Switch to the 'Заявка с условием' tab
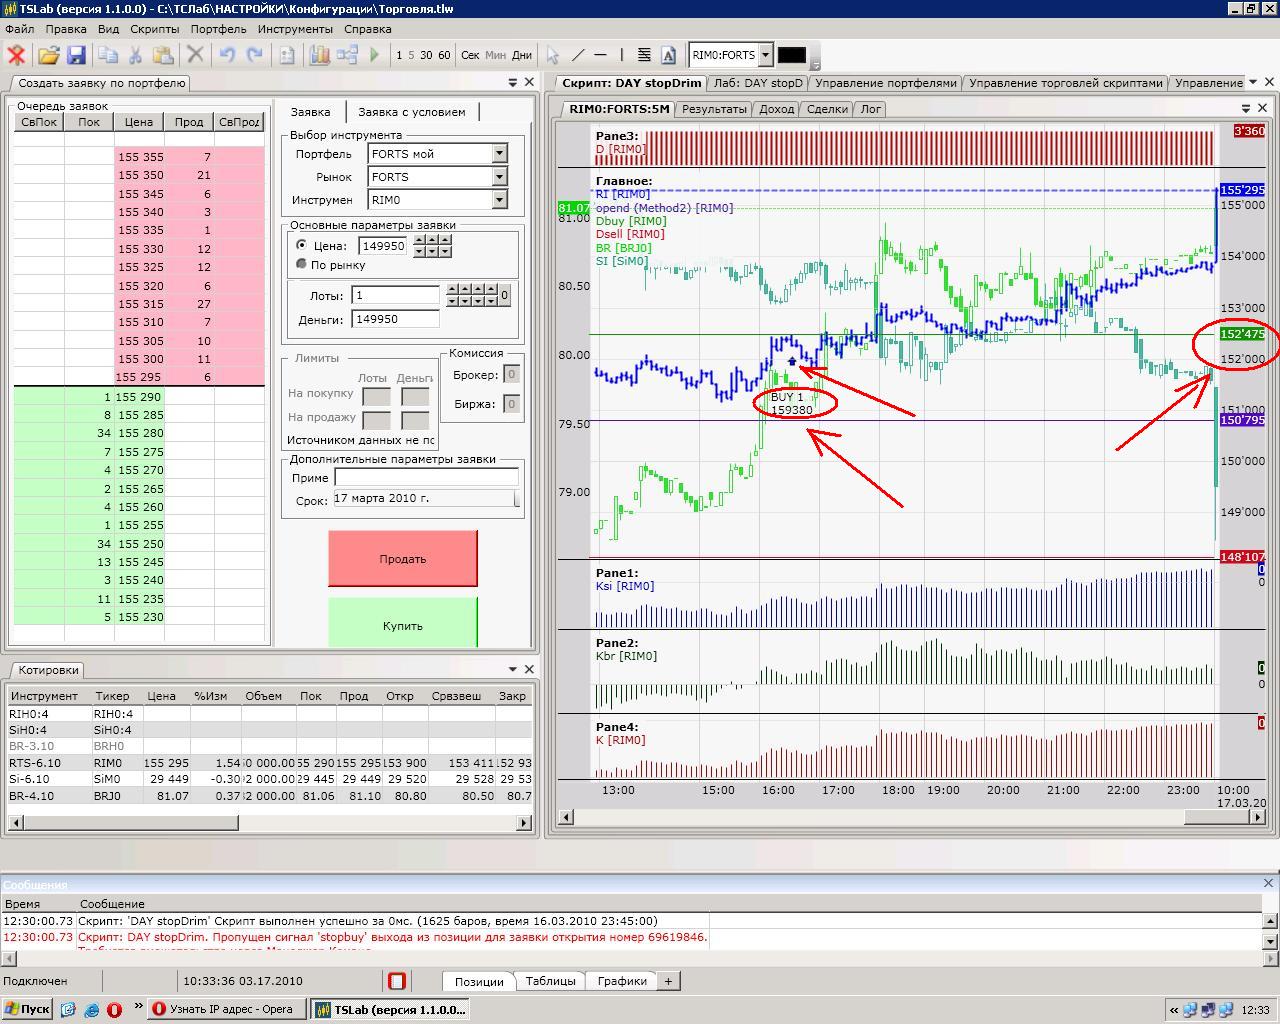1280x1024 pixels. click(x=411, y=112)
